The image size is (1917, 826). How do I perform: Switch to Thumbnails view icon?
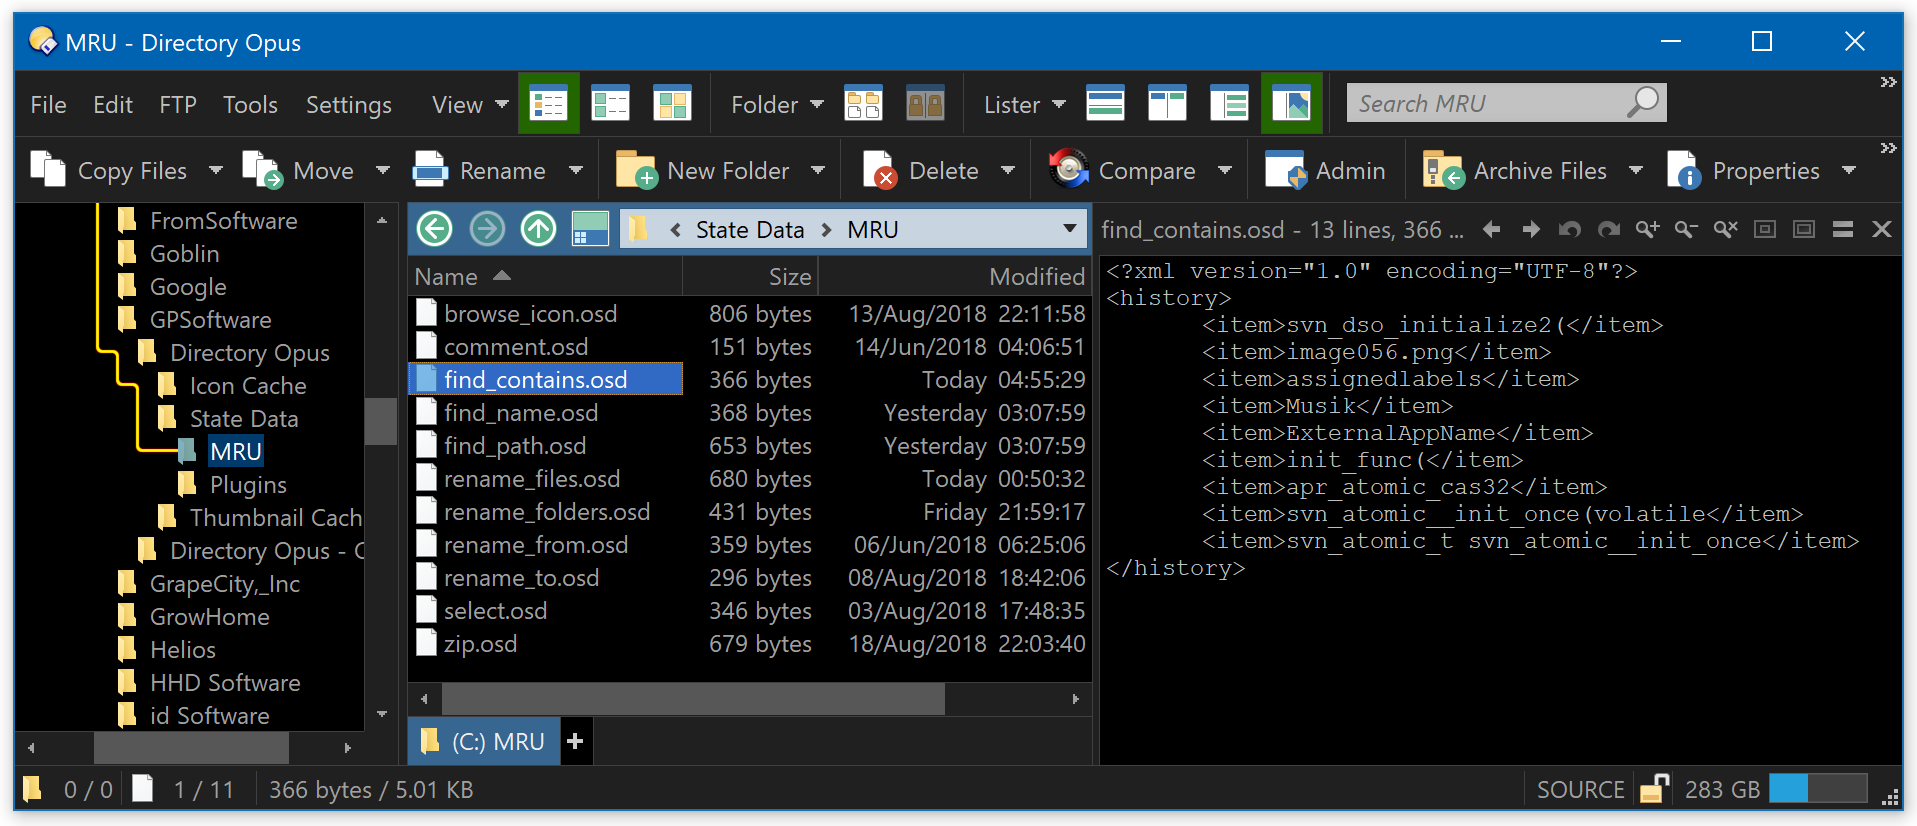point(672,104)
